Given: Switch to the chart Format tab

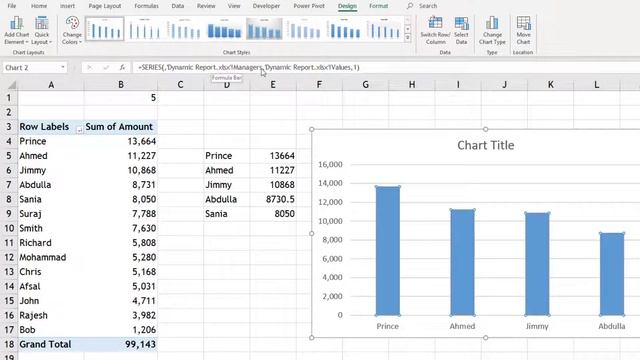Looking at the screenshot, I should tap(378, 6).
